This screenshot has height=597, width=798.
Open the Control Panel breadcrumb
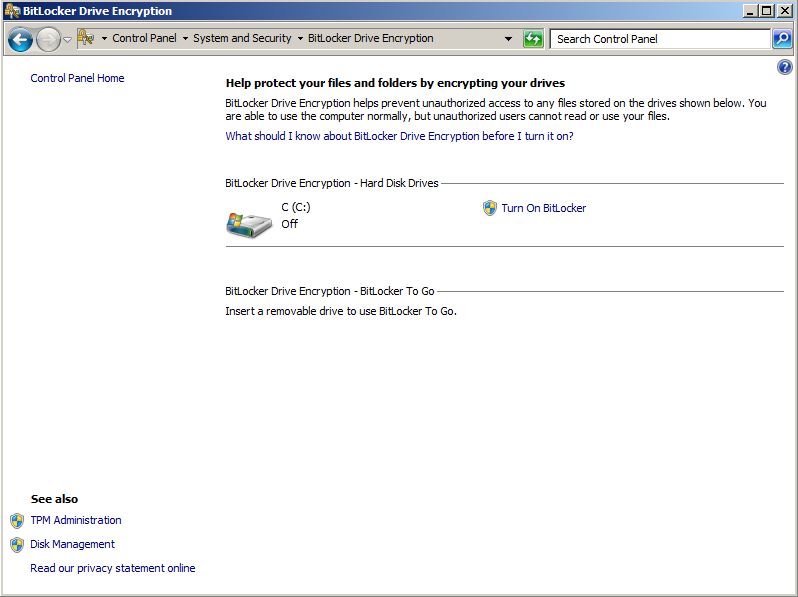145,38
